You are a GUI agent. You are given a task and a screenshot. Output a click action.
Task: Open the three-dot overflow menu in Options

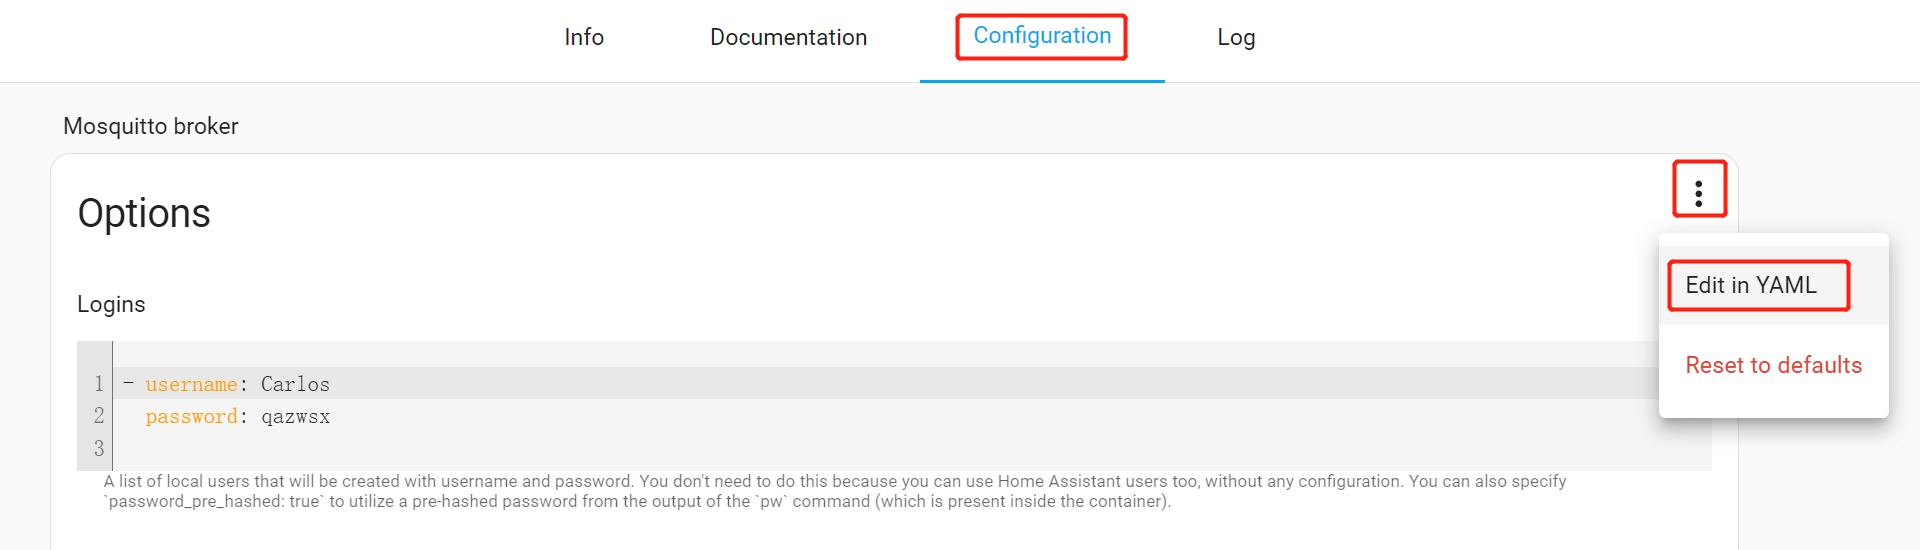click(x=1698, y=193)
